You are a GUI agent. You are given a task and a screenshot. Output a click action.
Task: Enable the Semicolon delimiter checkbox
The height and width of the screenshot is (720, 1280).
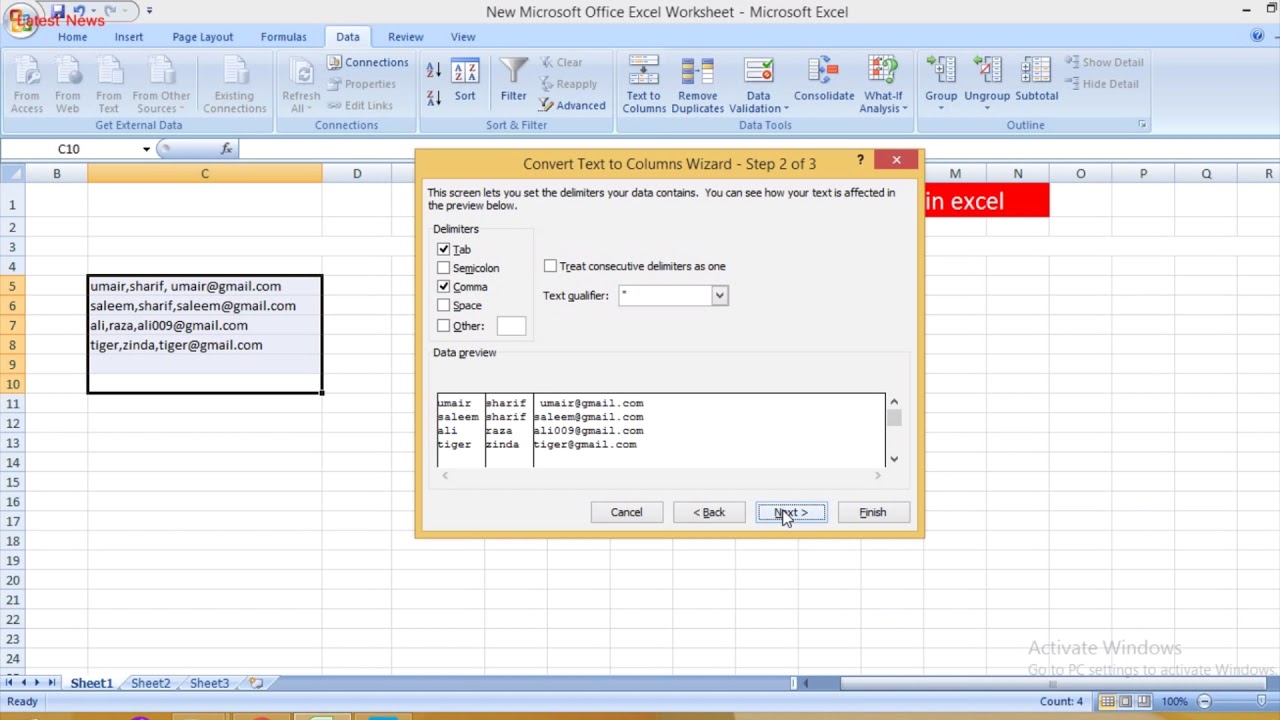443,268
